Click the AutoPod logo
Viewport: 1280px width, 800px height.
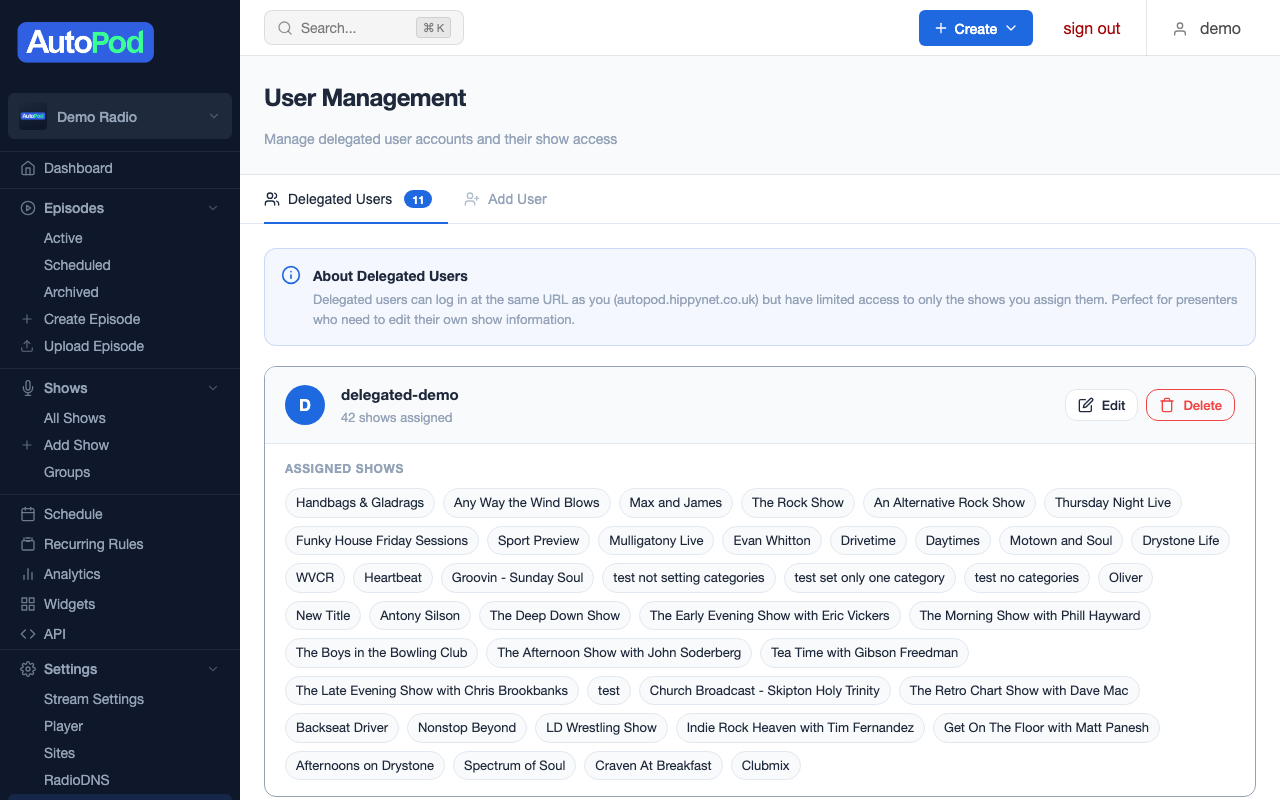tap(85, 43)
